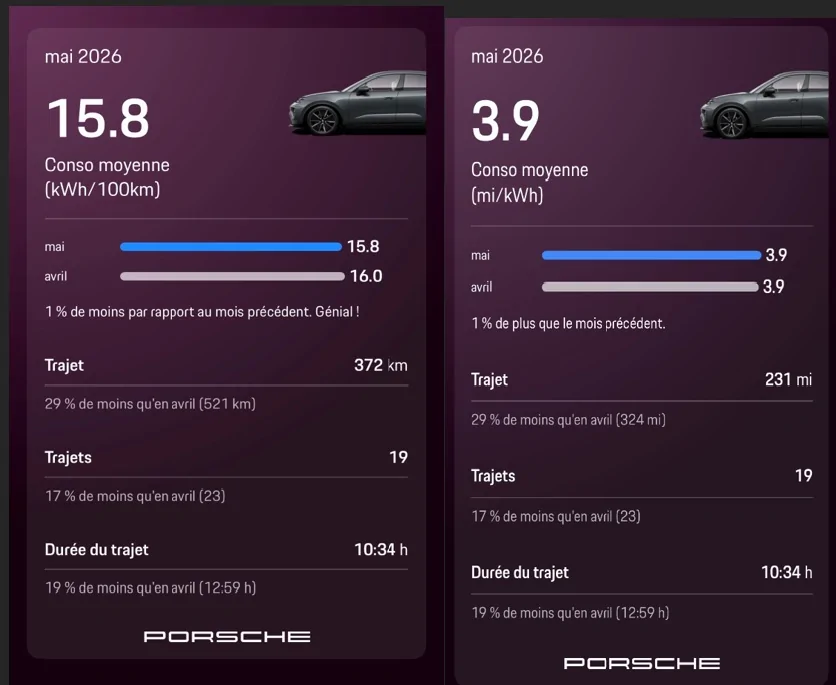Click the grey avril bar showing 16.0

(232, 276)
